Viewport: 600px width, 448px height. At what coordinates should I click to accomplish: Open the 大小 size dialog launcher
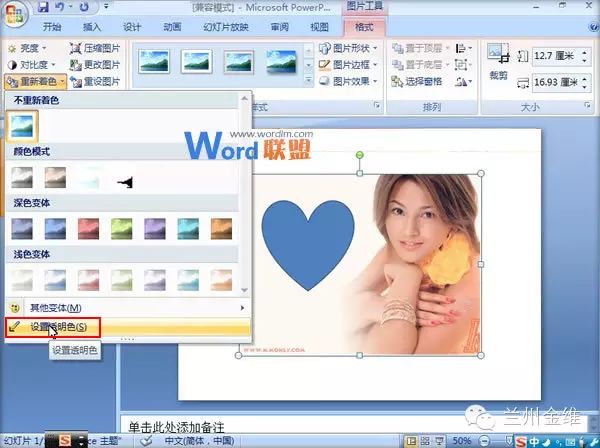pyautogui.click(x=587, y=105)
